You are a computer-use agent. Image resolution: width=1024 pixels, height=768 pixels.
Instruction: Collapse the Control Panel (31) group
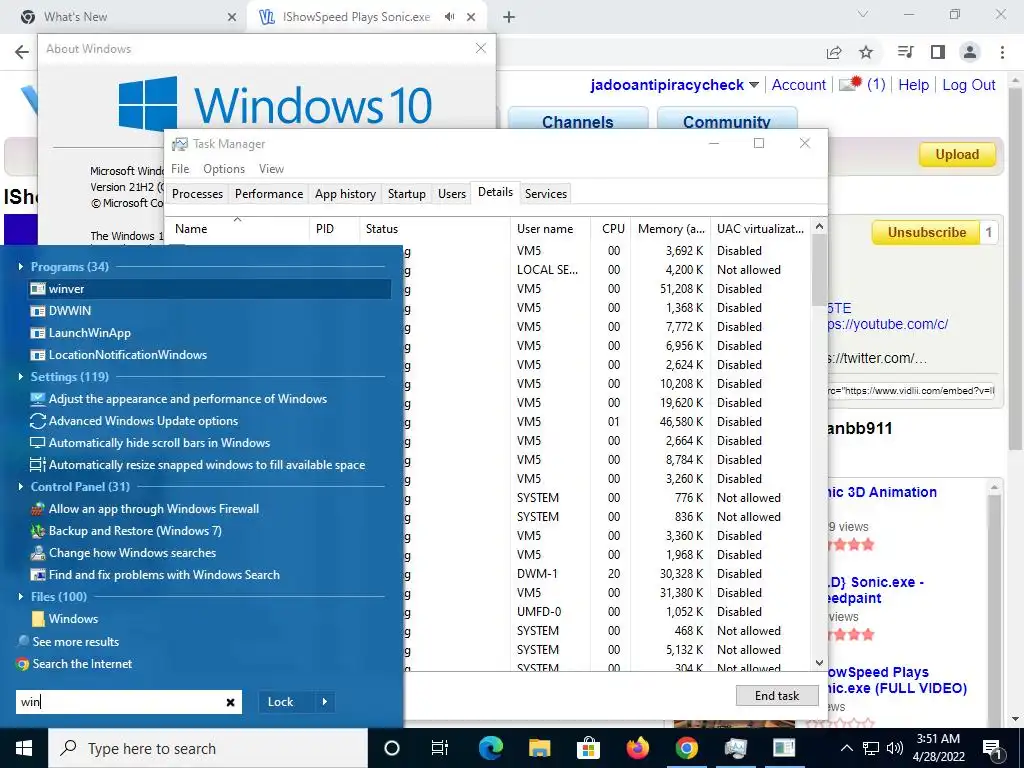[x=21, y=487]
